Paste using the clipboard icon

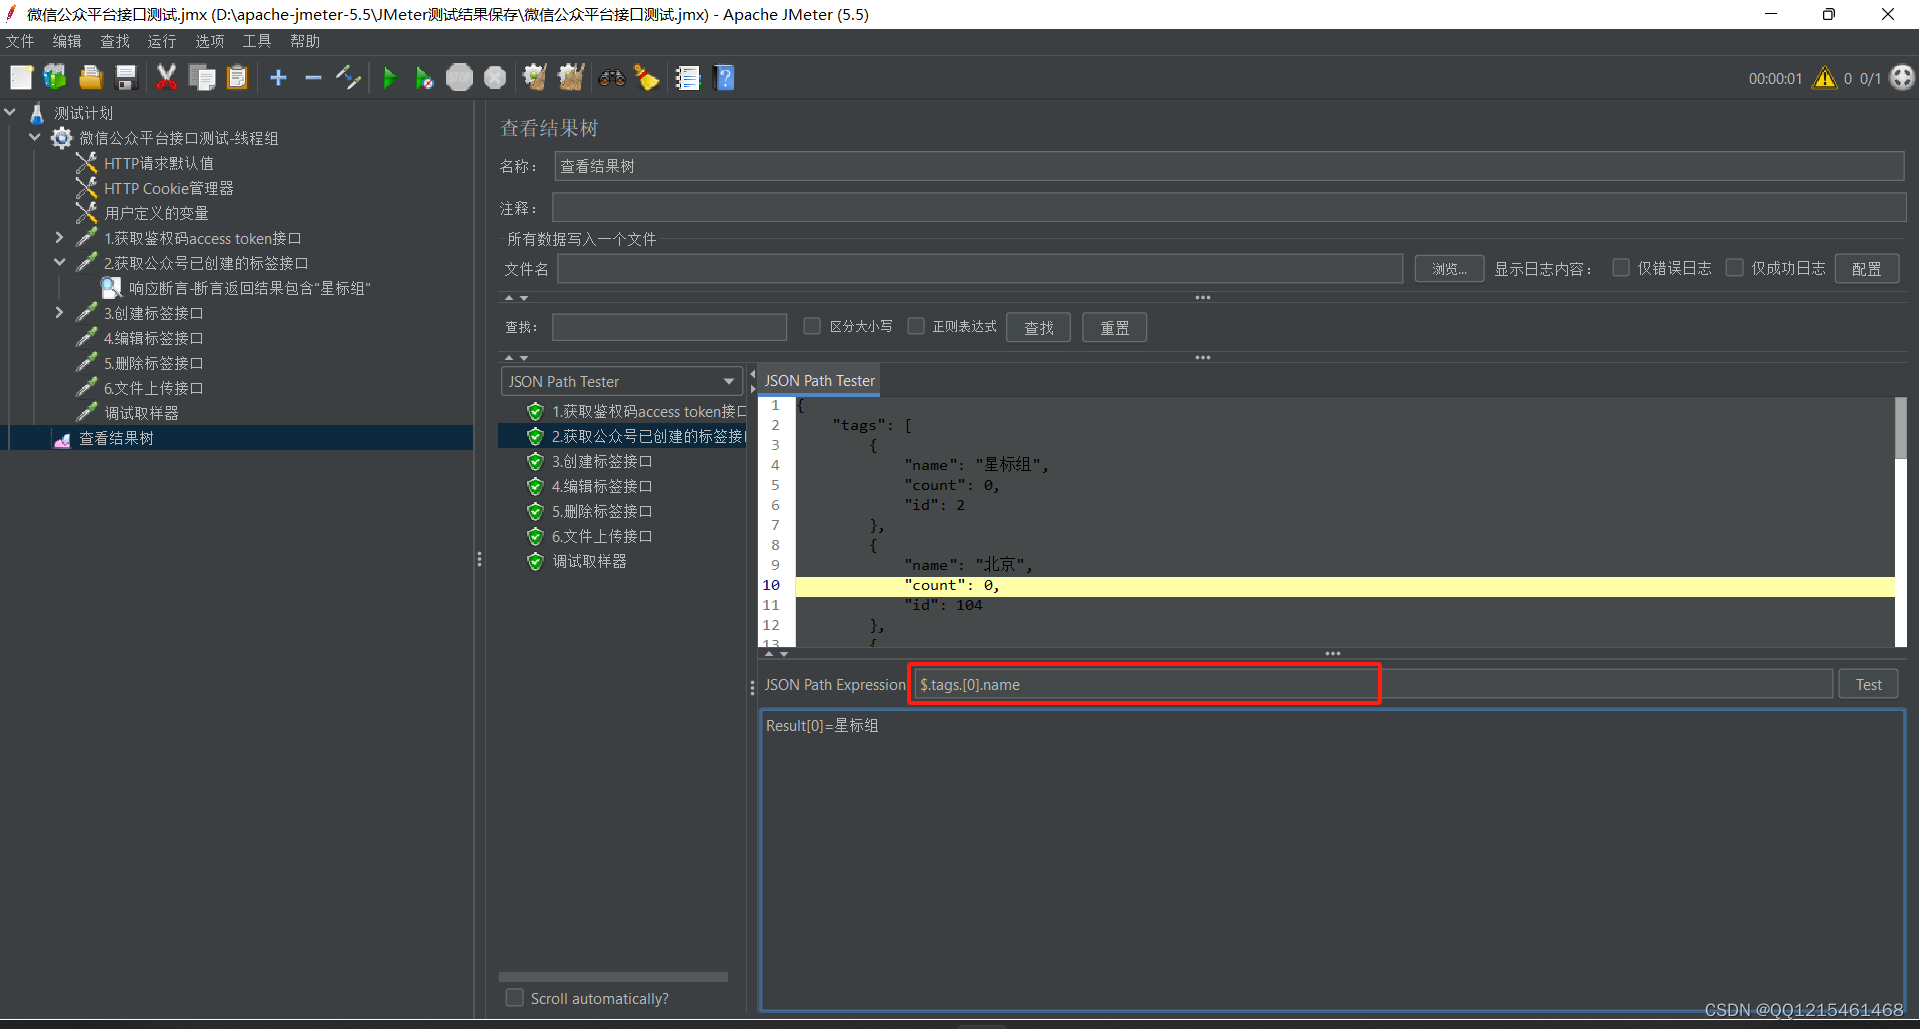[237, 78]
